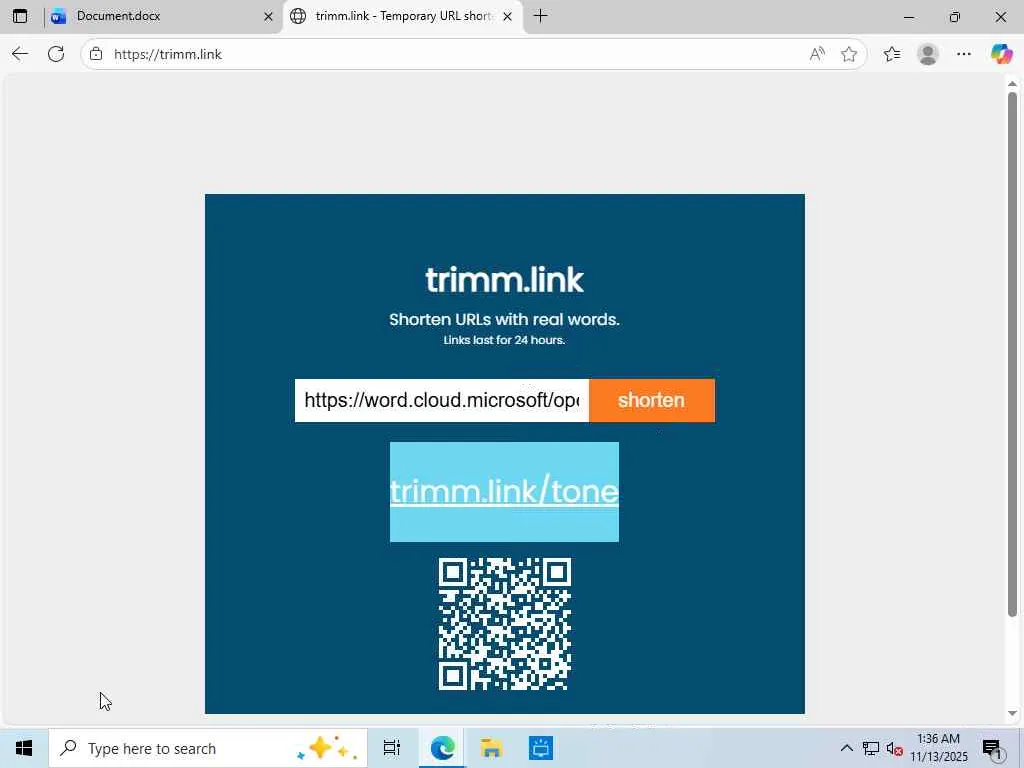The image size is (1024, 768).
Task: Click the page vertical scrollbar
Action: point(1012,353)
